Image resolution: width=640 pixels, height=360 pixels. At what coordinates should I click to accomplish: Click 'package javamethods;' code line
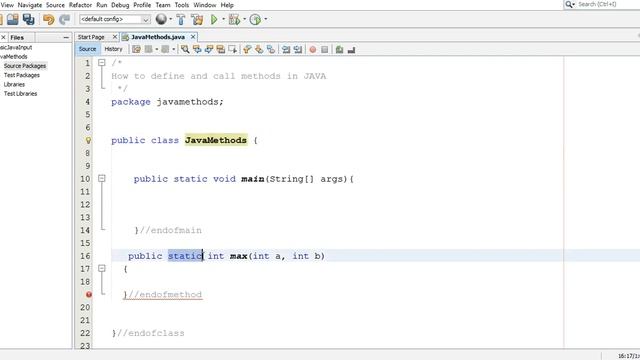167,102
